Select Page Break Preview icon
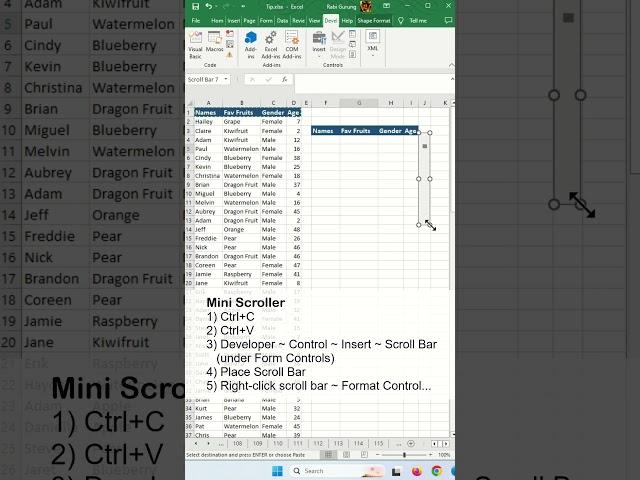This screenshot has width=640, height=480. pyautogui.click(x=364, y=455)
